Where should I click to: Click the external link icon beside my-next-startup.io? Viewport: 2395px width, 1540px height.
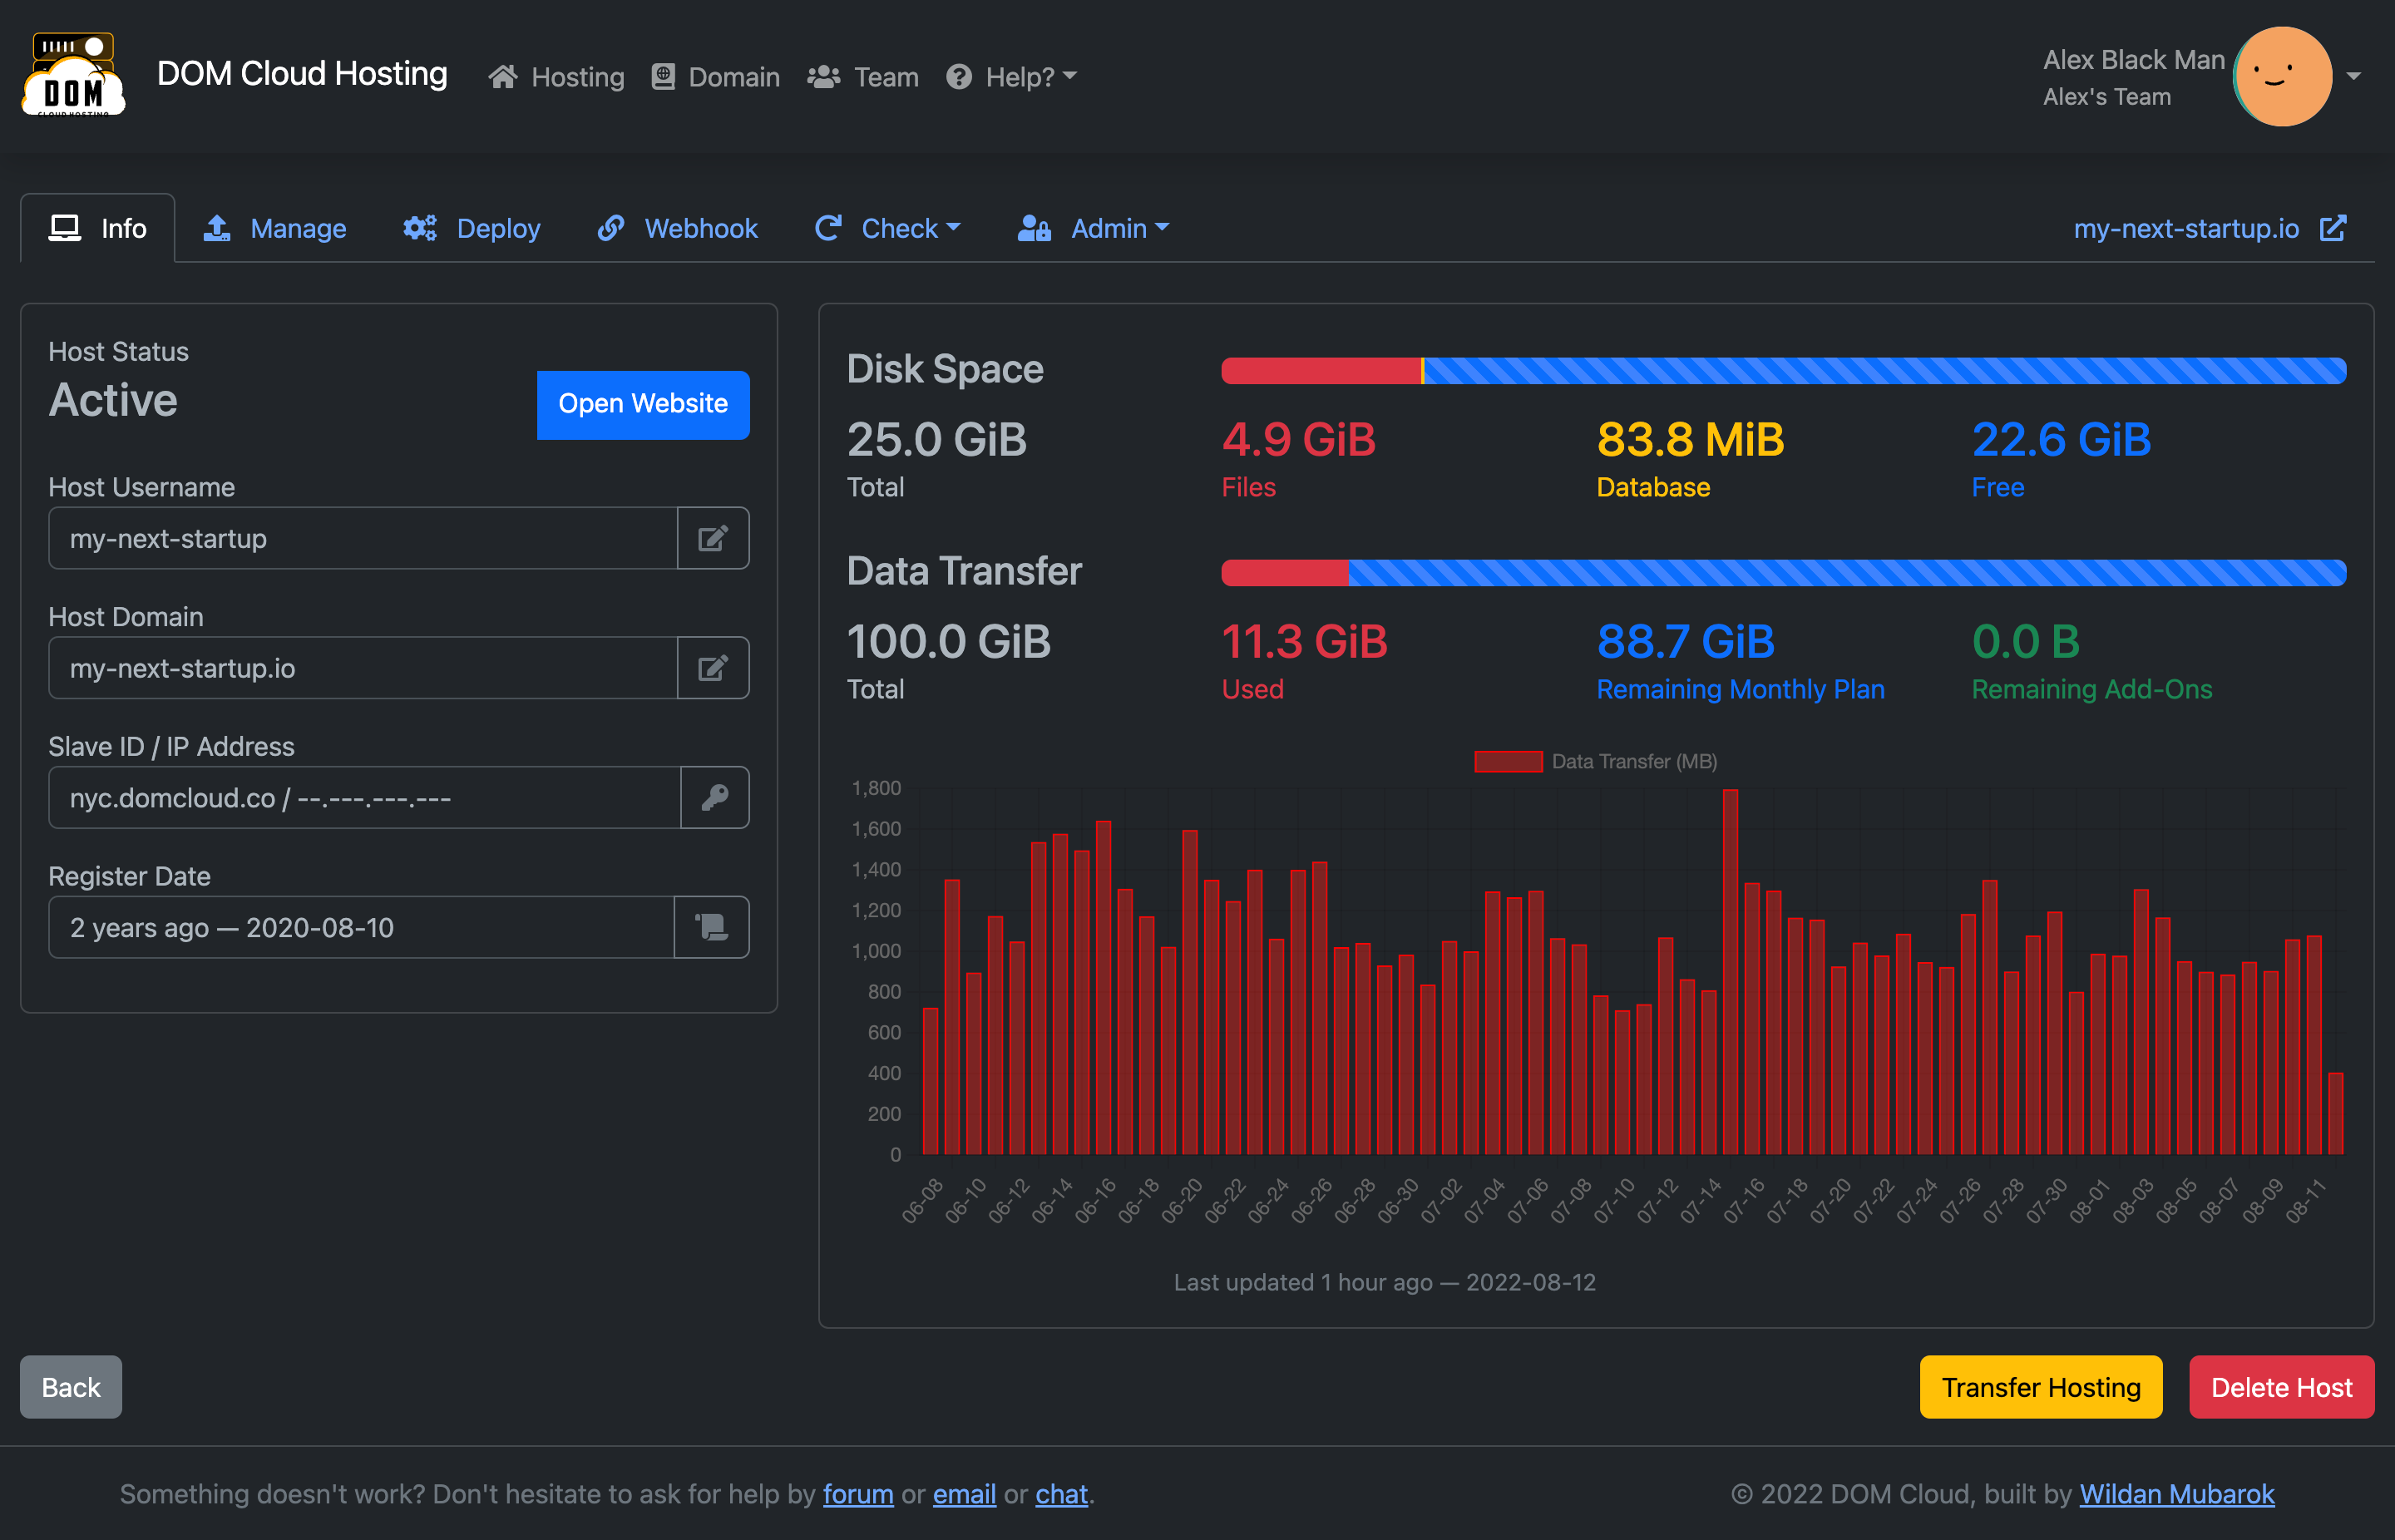click(2332, 228)
